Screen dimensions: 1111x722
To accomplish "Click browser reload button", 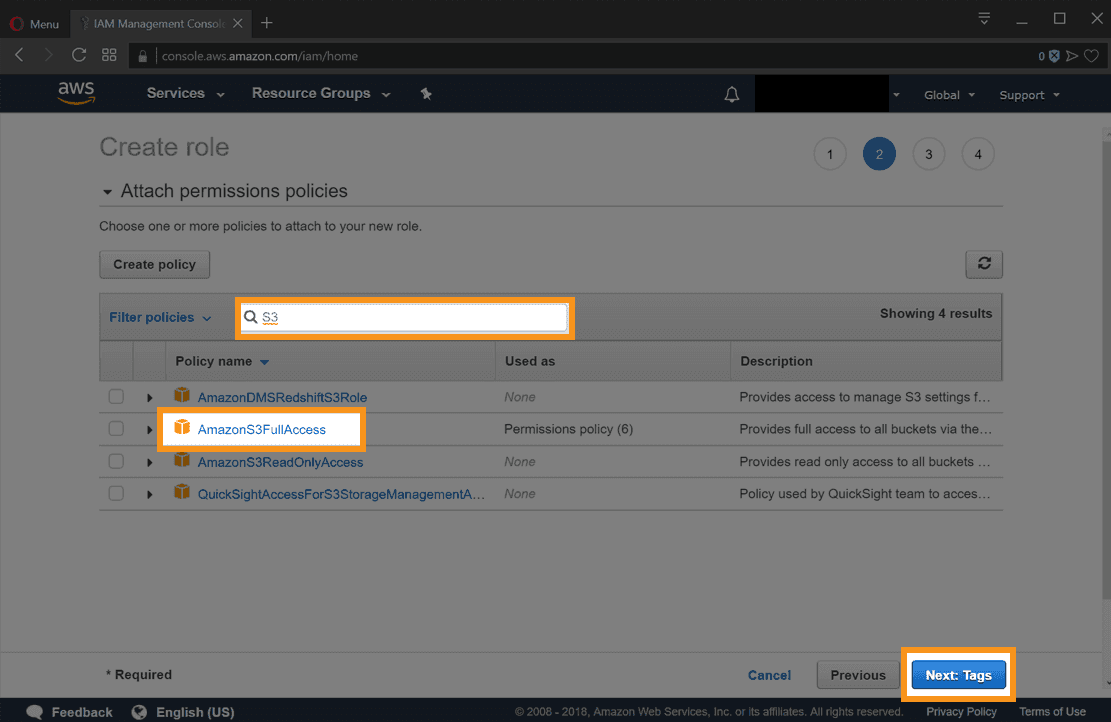I will (79, 56).
